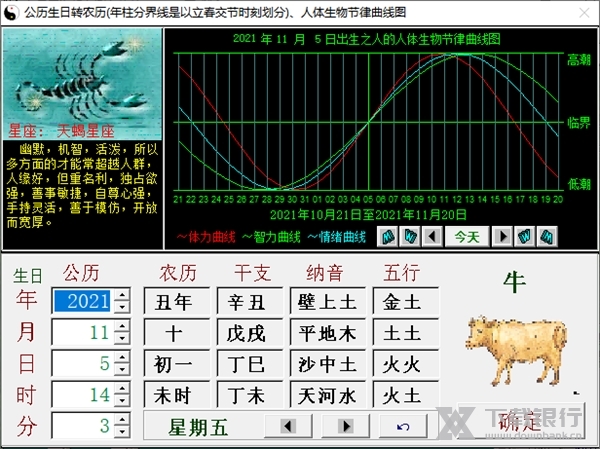The image size is (600, 449).
Task: Click the yin-yang title bar icon
Action: tap(11, 13)
